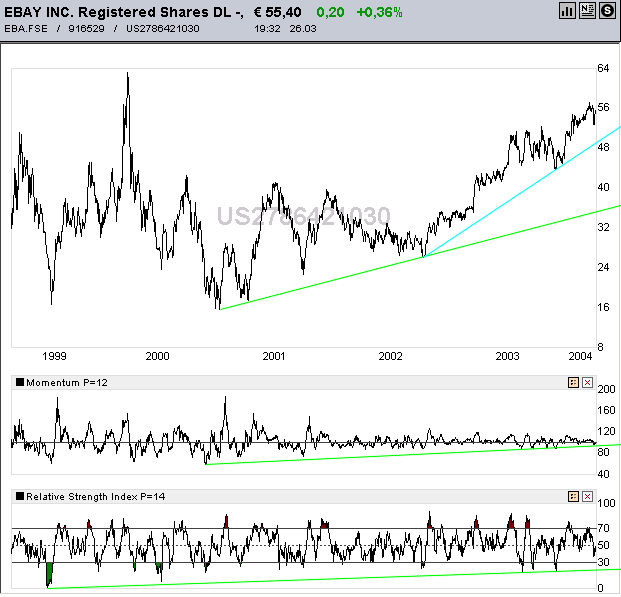Image resolution: width=621 pixels, height=597 pixels.
Task: Click the Relative Strength Index P=14 label
Action: pyautogui.click(x=95, y=497)
